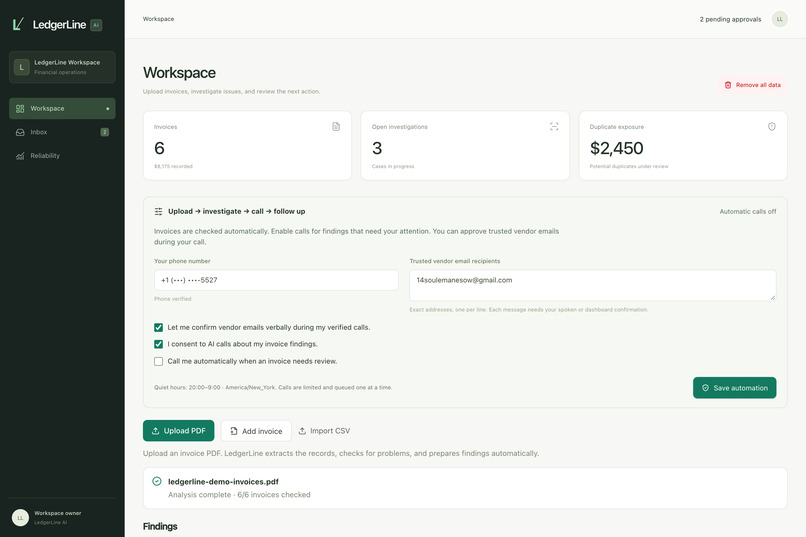Click the Inbox envelope icon
The width and height of the screenshot is (806, 537).
20,132
